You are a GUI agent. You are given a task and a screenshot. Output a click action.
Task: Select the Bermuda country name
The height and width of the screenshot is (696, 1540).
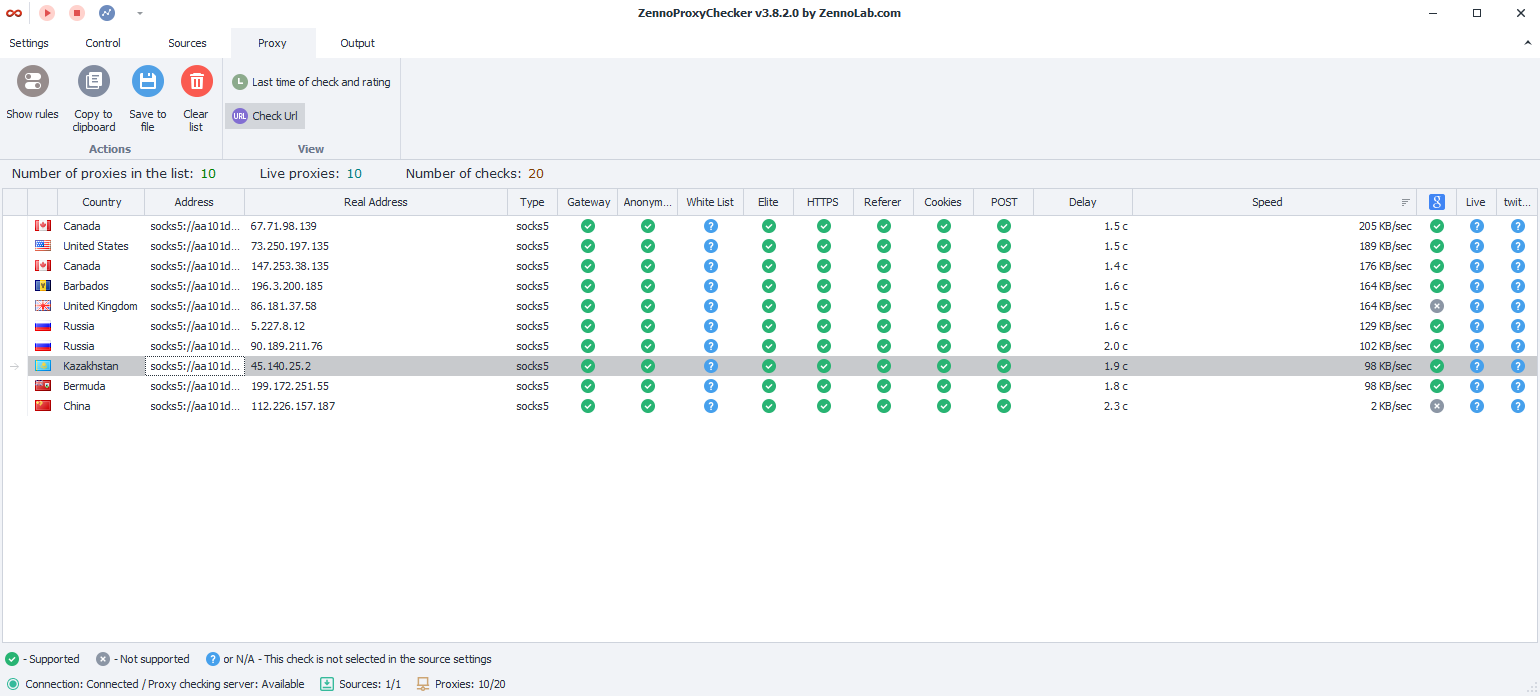[x=84, y=386]
